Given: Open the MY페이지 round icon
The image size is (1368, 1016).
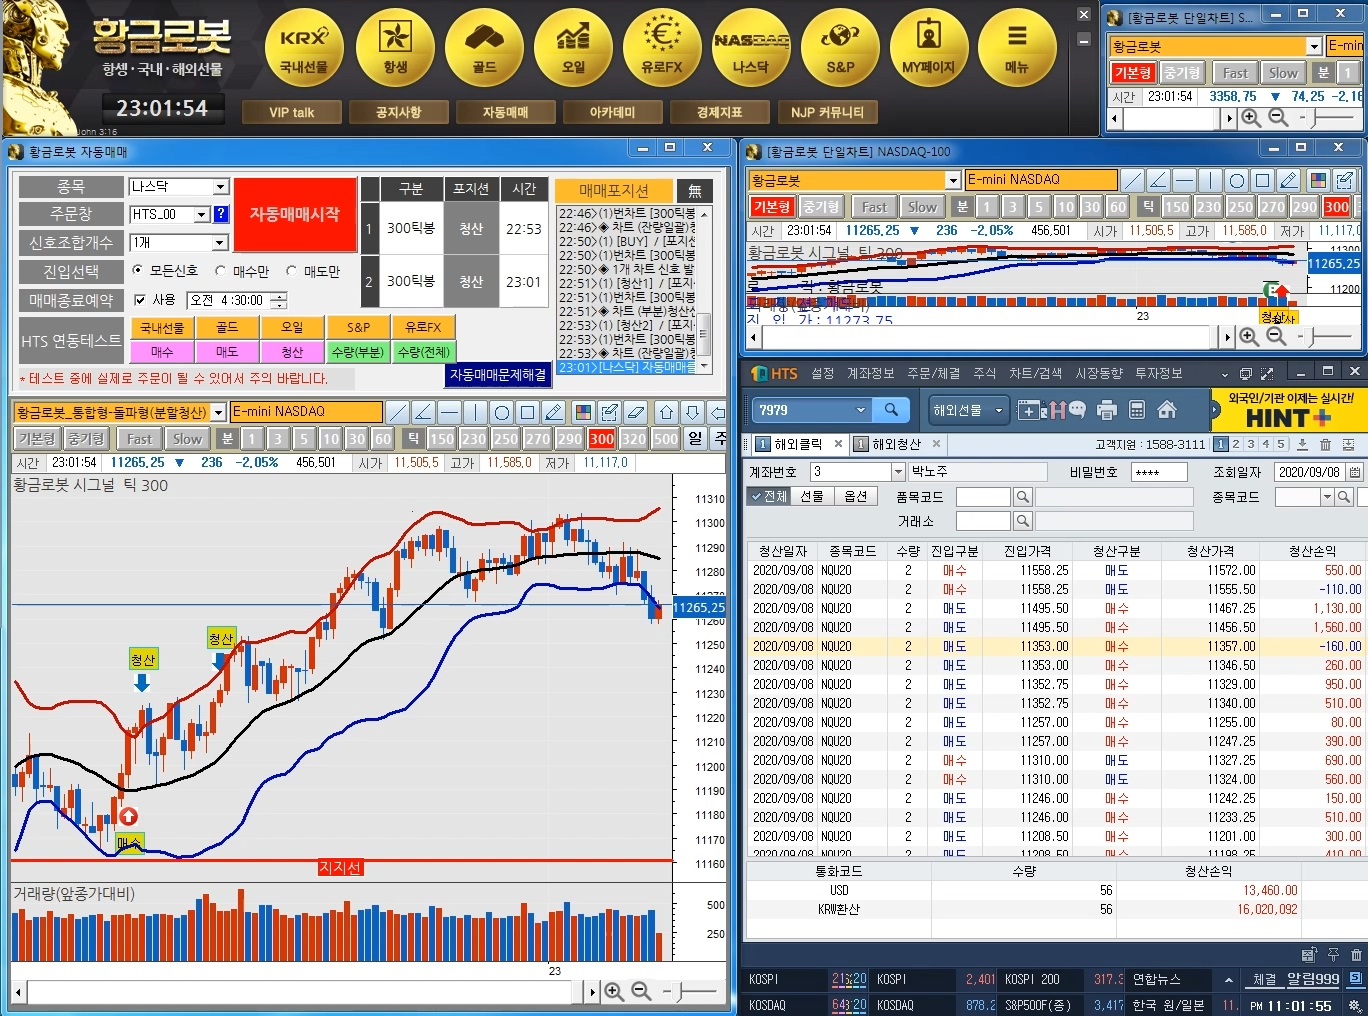Looking at the screenshot, I should click(929, 47).
